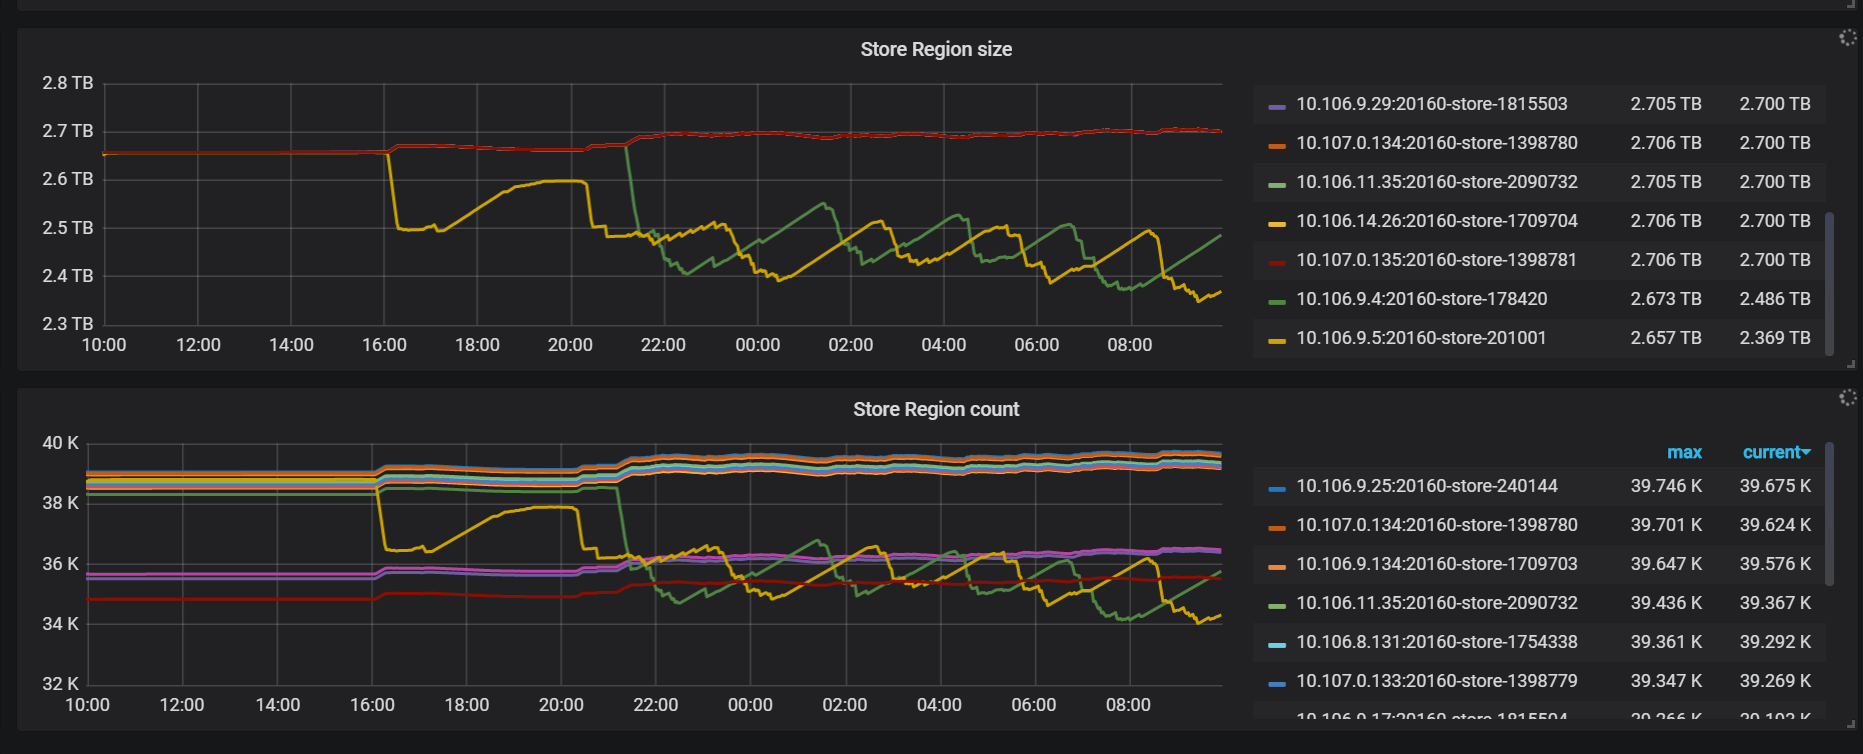Toggle series 10.106.9.25:20160-store-240144 in legend
Image resolution: width=1863 pixels, height=754 pixels.
[x=1426, y=486]
